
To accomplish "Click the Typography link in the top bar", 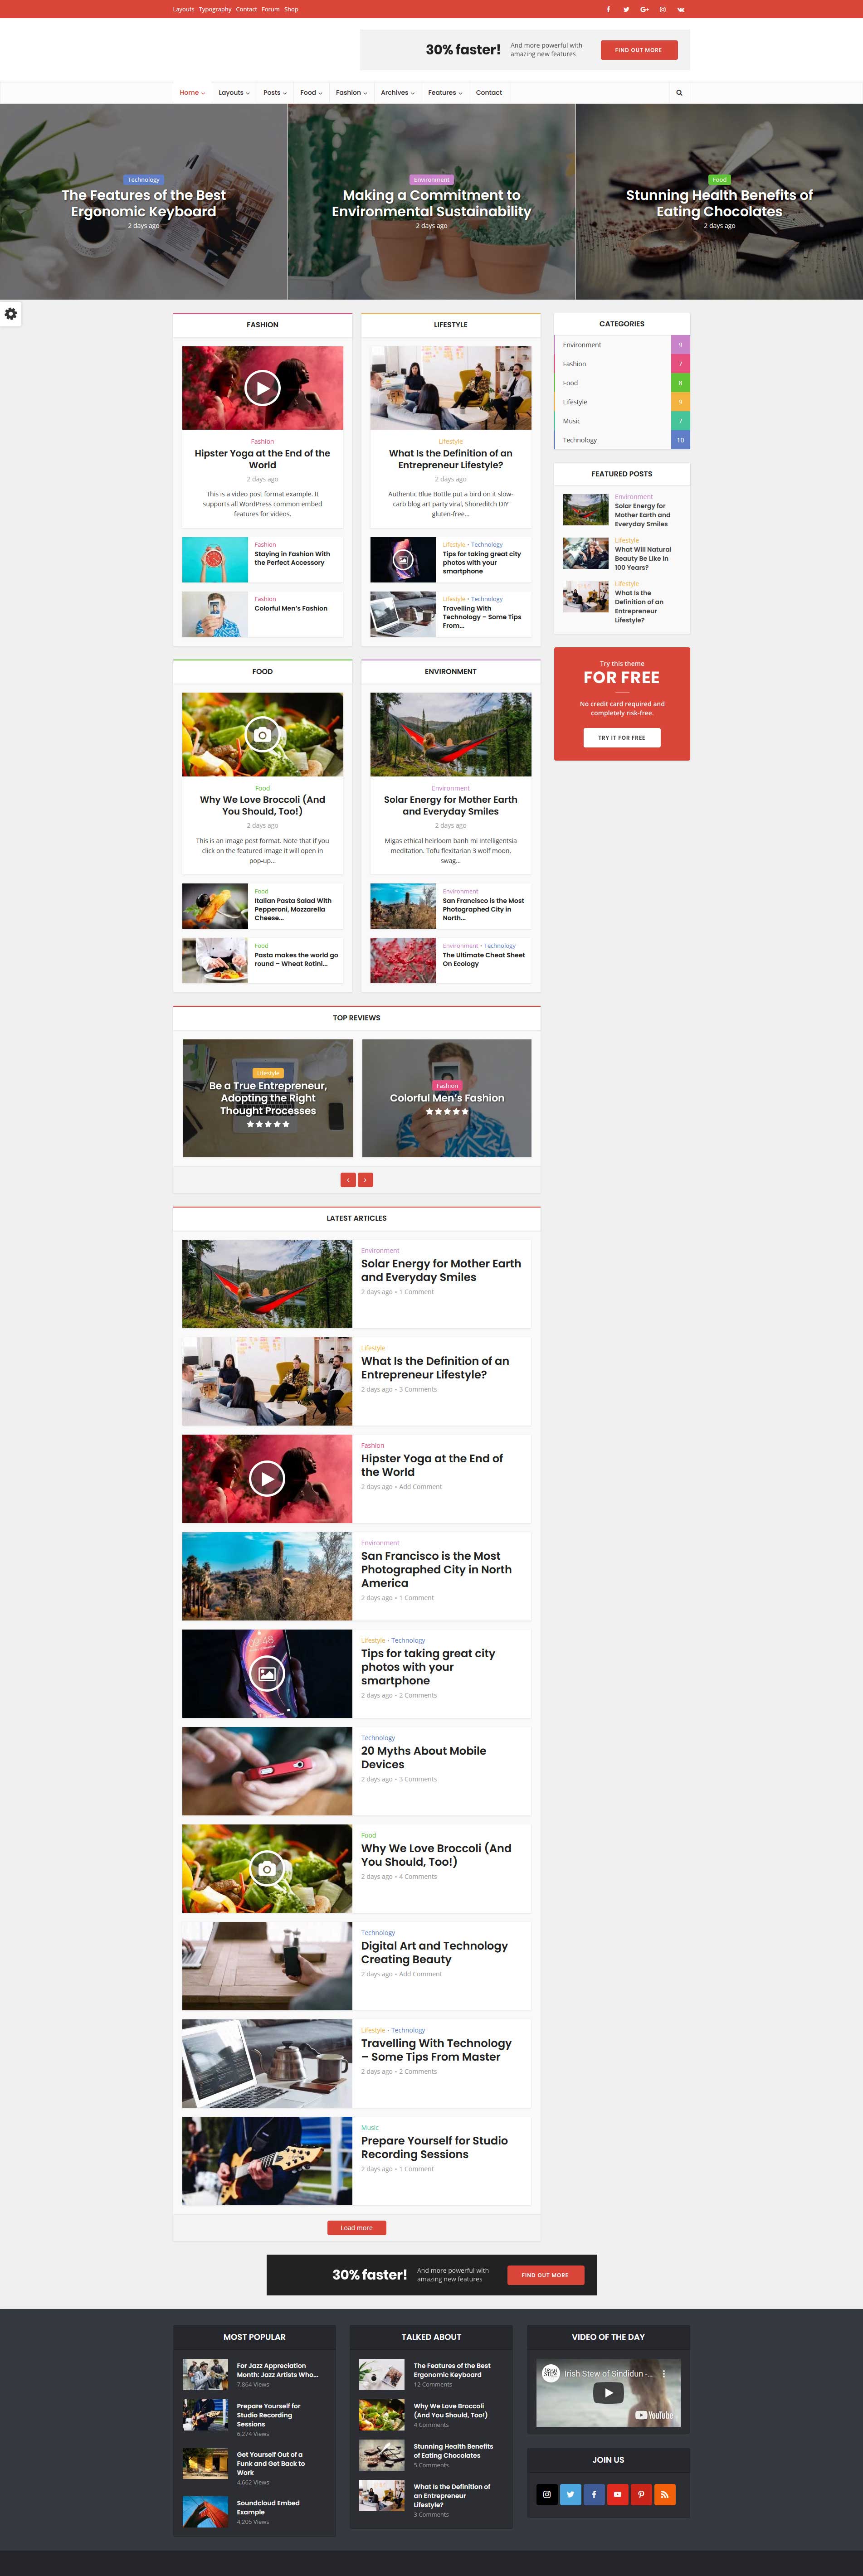I will (215, 9).
